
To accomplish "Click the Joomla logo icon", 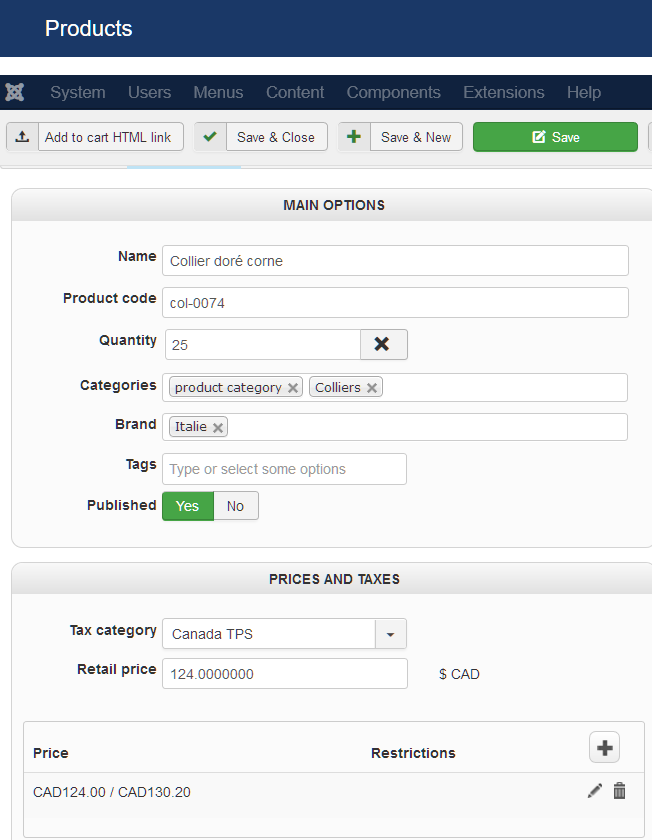I will click(15, 92).
